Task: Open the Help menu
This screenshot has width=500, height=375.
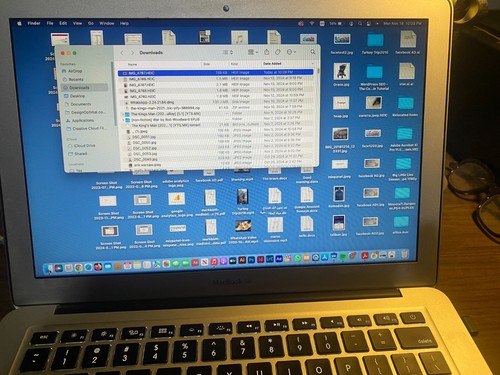Action: [124, 23]
